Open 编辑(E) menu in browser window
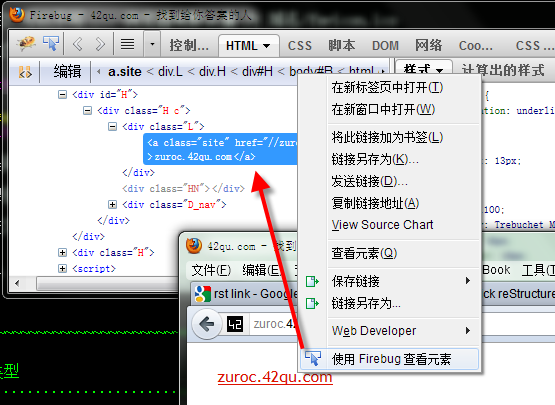555x405 pixels. coord(262,270)
